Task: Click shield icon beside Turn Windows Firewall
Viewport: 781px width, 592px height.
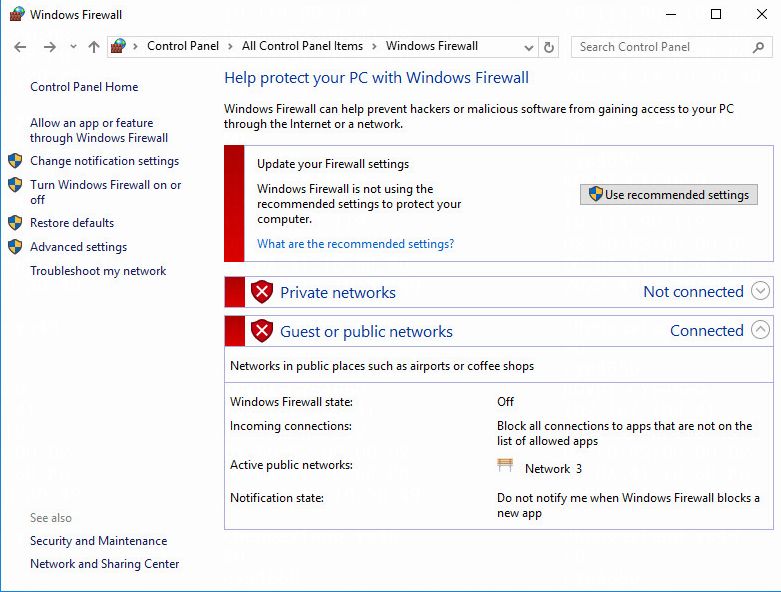Action: [15, 185]
